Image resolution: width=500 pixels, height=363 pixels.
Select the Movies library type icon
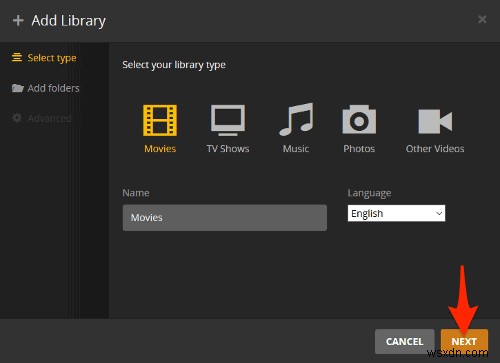tap(160, 120)
